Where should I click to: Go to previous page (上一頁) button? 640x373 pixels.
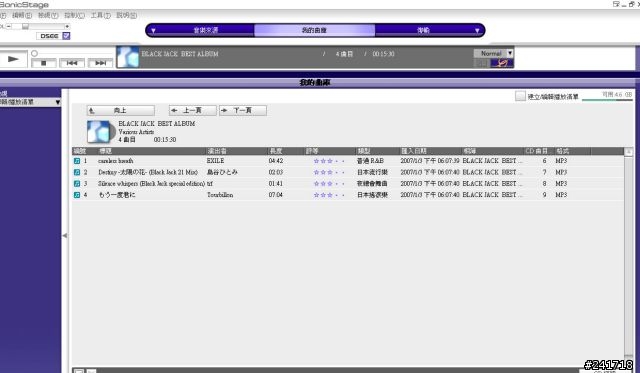pyautogui.click(x=193, y=111)
